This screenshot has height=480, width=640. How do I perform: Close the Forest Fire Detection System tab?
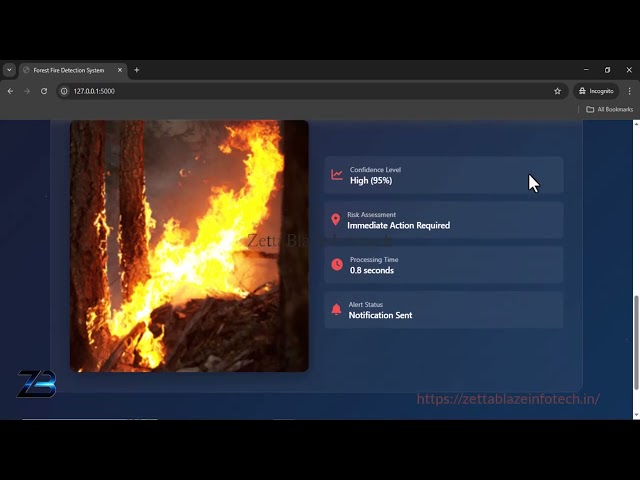(120, 70)
